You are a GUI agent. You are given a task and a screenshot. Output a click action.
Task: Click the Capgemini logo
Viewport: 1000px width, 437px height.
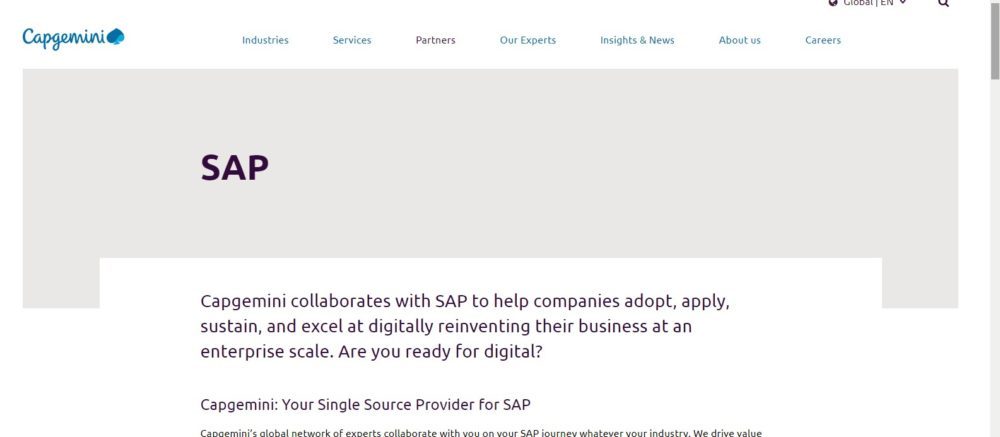73,38
